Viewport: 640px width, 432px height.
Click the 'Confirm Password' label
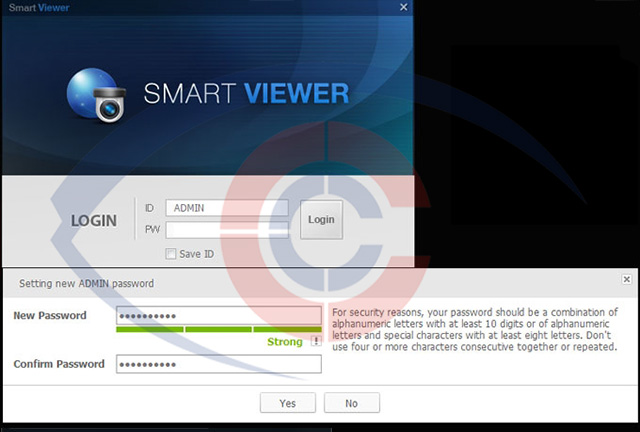click(x=59, y=364)
